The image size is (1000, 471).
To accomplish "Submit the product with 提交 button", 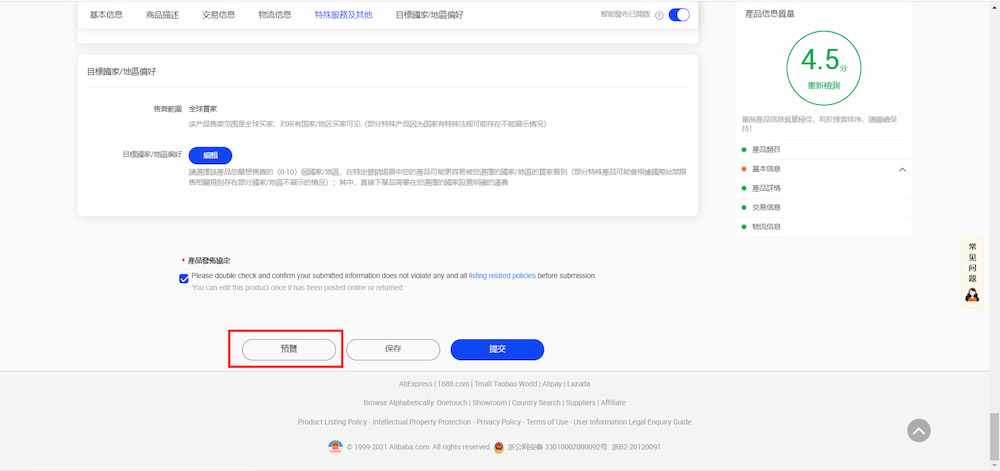I will tap(497, 349).
